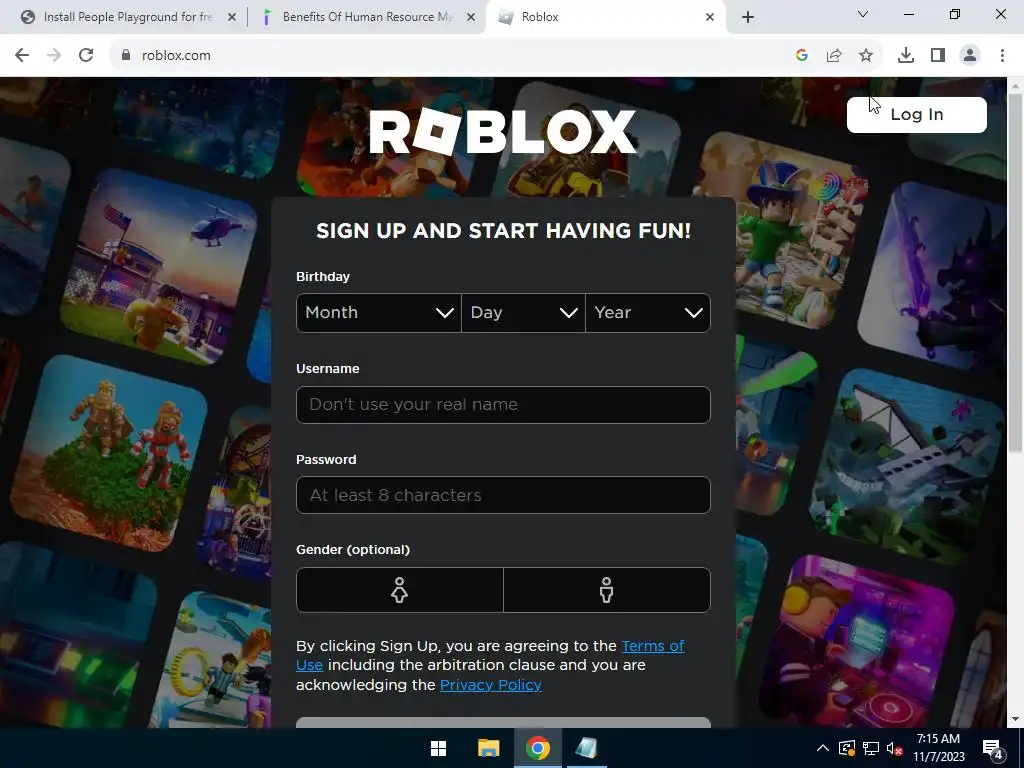Screen dimensions: 1024x768
Task: Open Chrome downloads
Action: [x=906, y=56]
